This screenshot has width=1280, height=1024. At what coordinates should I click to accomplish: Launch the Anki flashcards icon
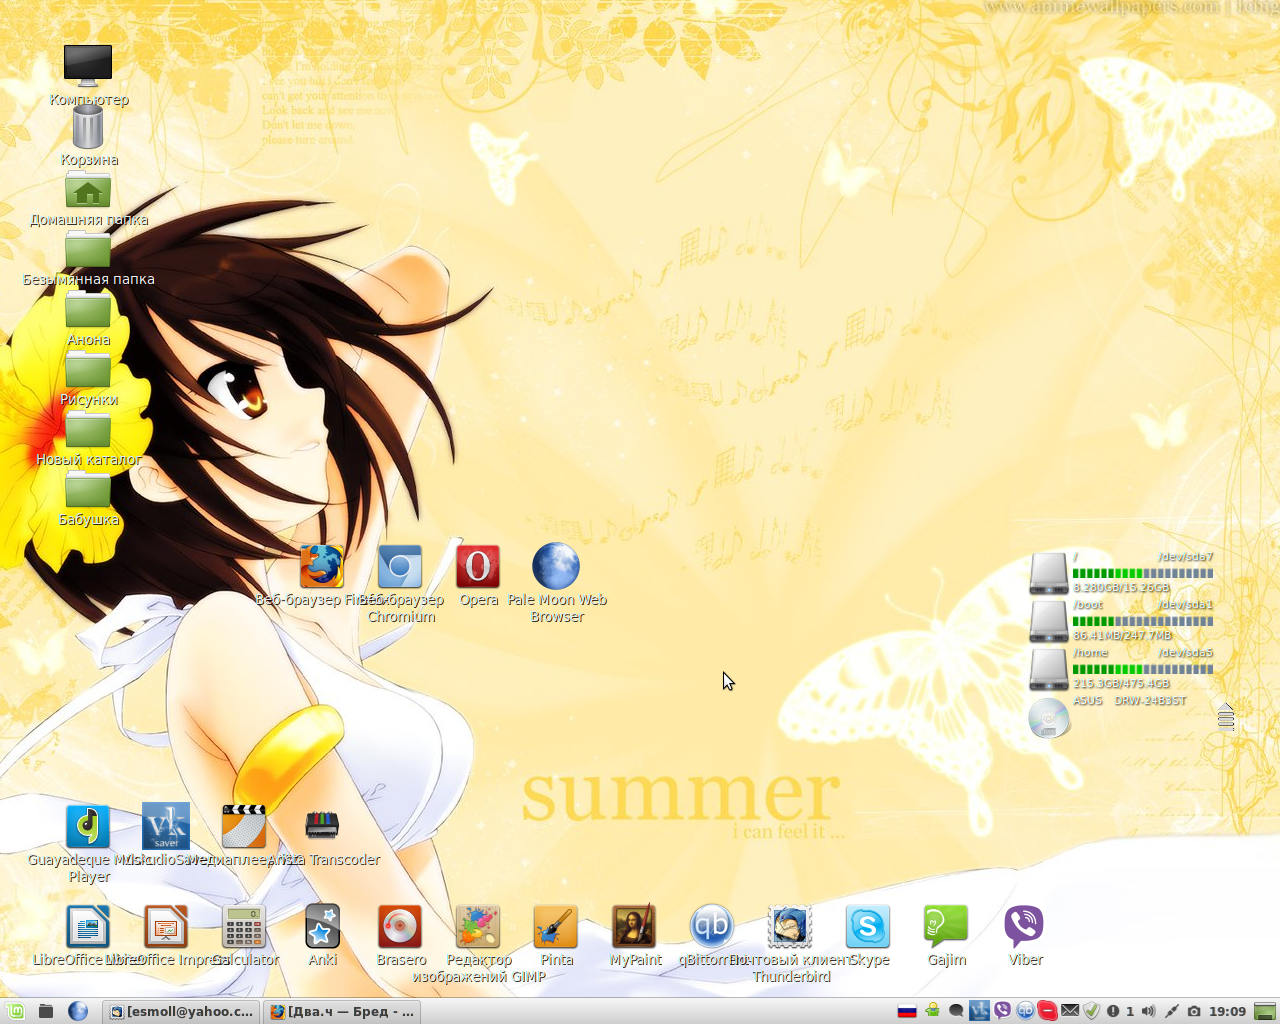[322, 927]
